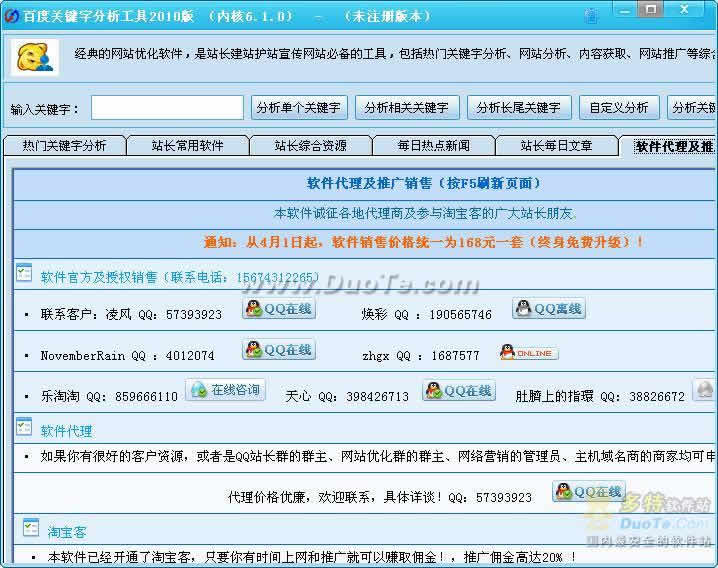Image resolution: width=718 pixels, height=568 pixels.
Task: Click QQ在线 button beside NovemberRain 4012074
Action: click(x=279, y=350)
